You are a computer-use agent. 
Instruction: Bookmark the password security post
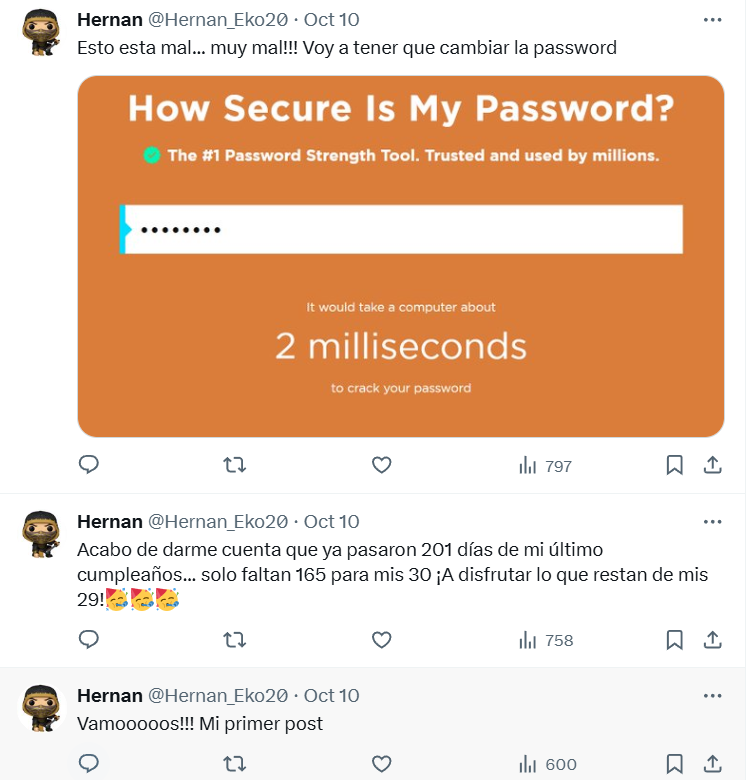tap(675, 465)
